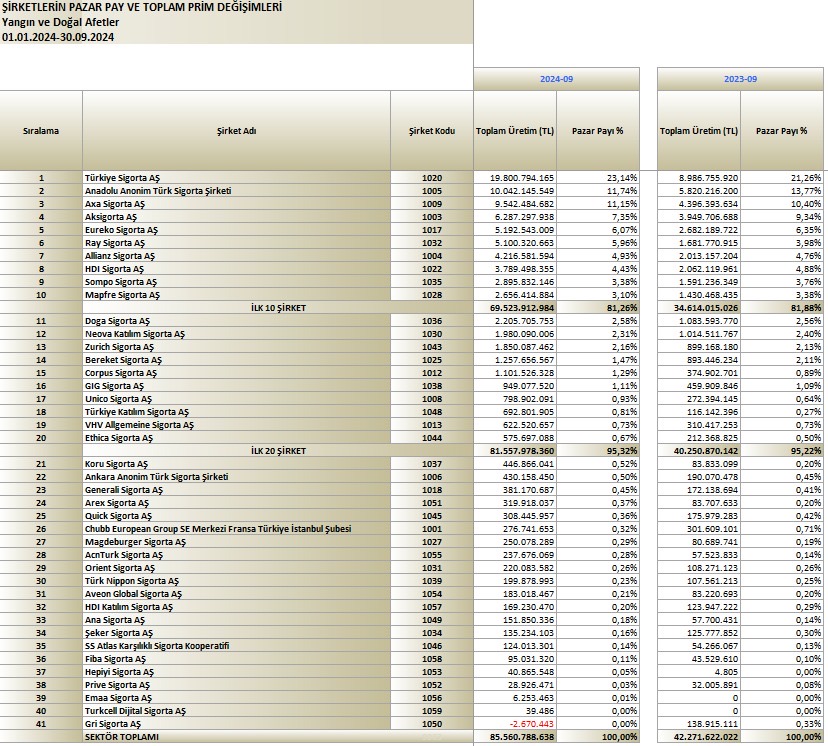
Task: Select Ankara Anonim Türk Sigorta Şirketi cell
Action: pyautogui.click(x=236, y=477)
